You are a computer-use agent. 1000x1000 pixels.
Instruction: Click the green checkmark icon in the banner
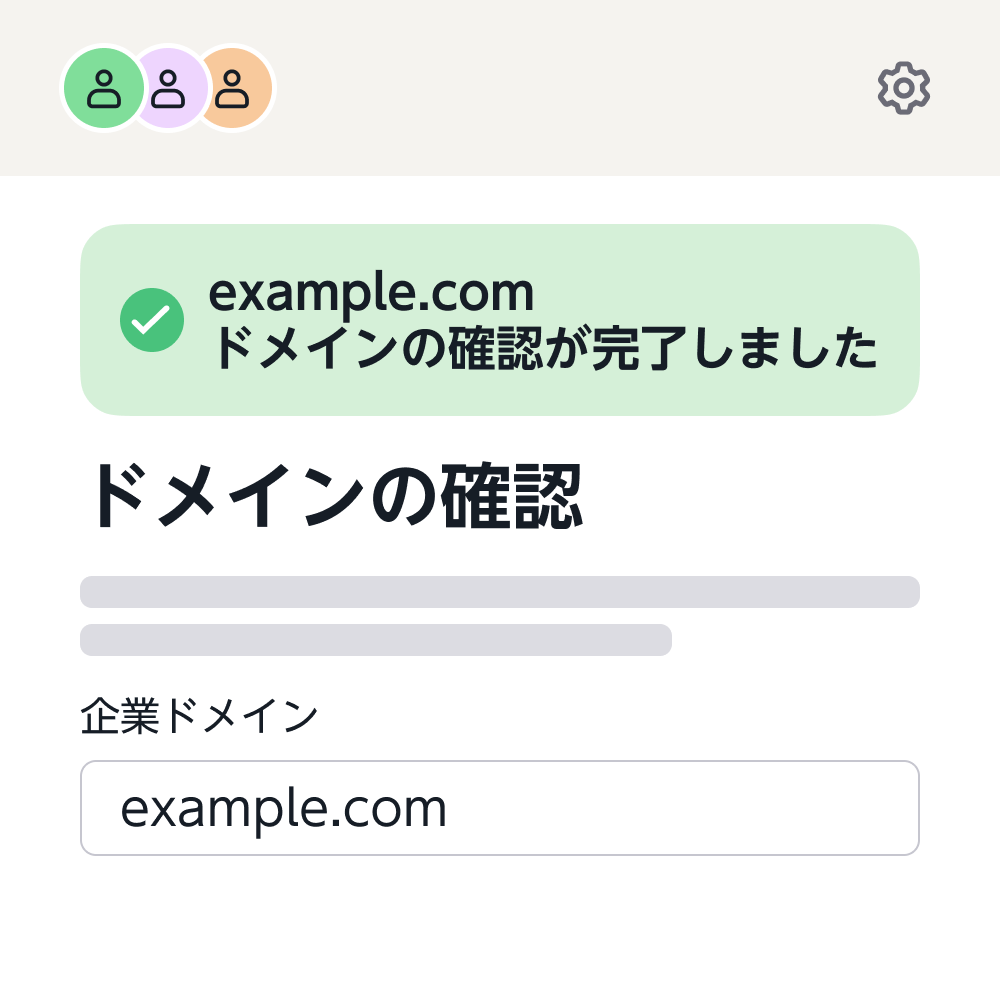click(152, 320)
